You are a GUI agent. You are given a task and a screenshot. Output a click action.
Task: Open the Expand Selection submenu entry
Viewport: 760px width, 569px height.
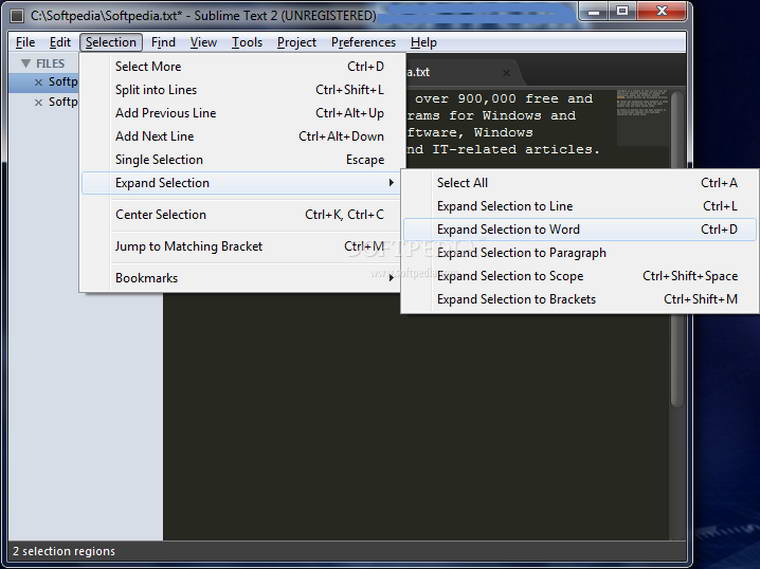242,183
